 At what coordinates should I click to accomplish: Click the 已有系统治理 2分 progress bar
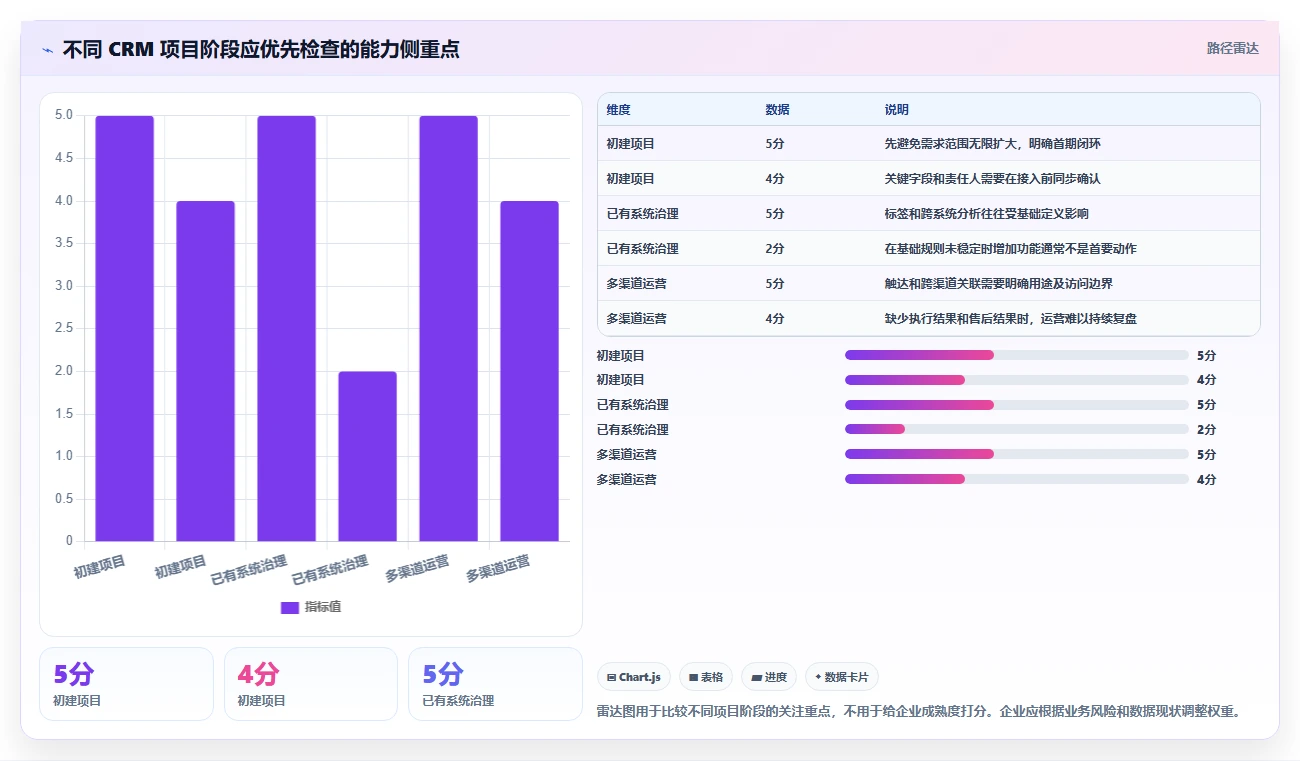tap(1016, 429)
